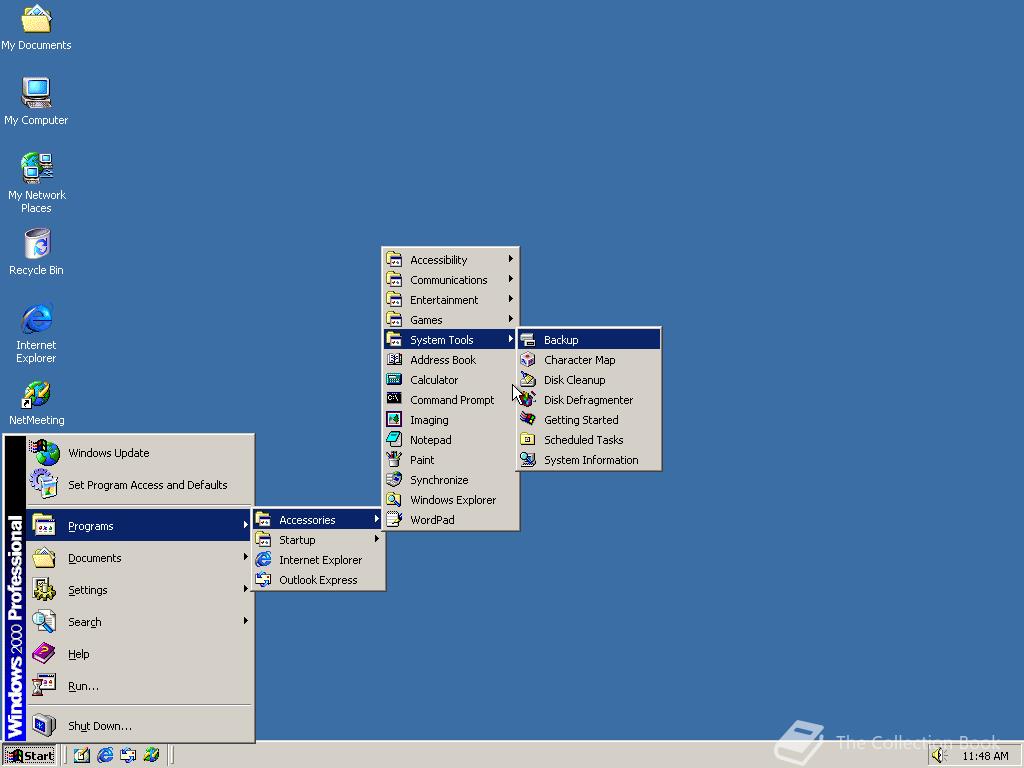This screenshot has height=768, width=1024.
Task: Select the Programs menu entry
Action: click(140, 526)
